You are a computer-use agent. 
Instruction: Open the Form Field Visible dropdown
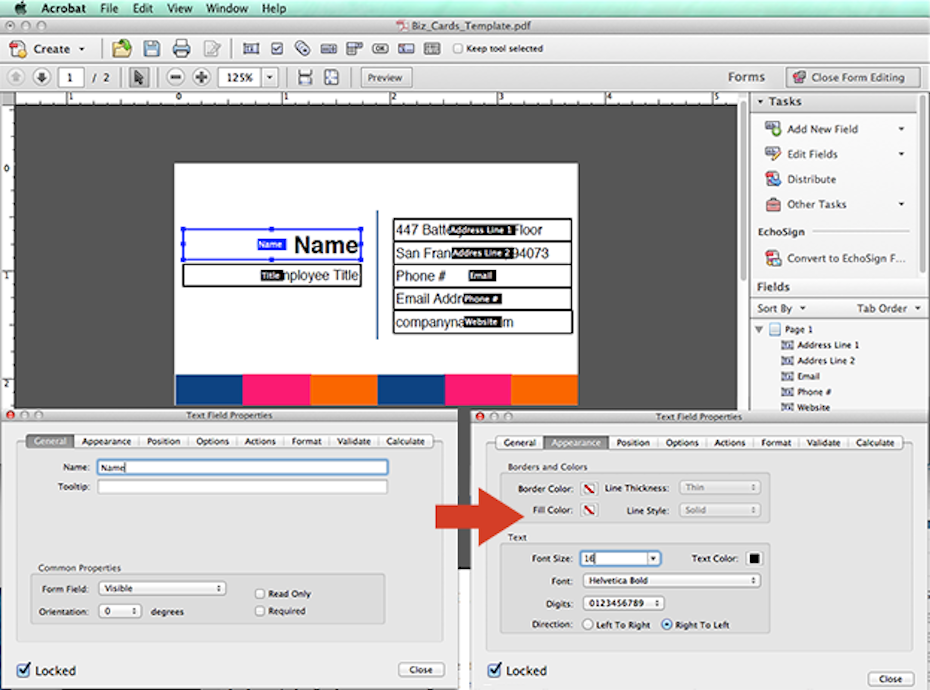point(162,589)
